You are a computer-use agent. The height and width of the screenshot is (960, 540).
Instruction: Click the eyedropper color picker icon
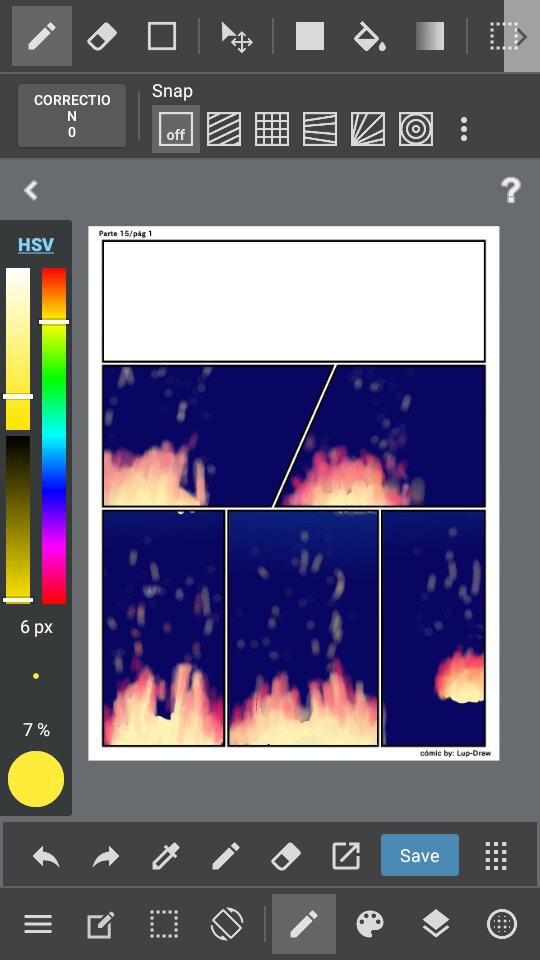[x=165, y=855]
